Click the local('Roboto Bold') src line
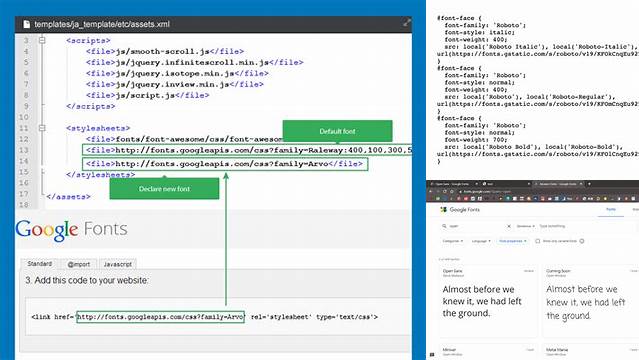Screen dimensions: 639x360 tap(533, 147)
